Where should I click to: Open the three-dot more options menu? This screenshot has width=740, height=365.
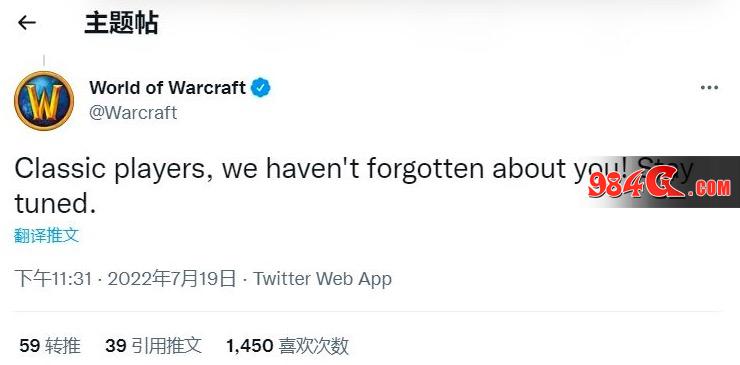(709, 88)
